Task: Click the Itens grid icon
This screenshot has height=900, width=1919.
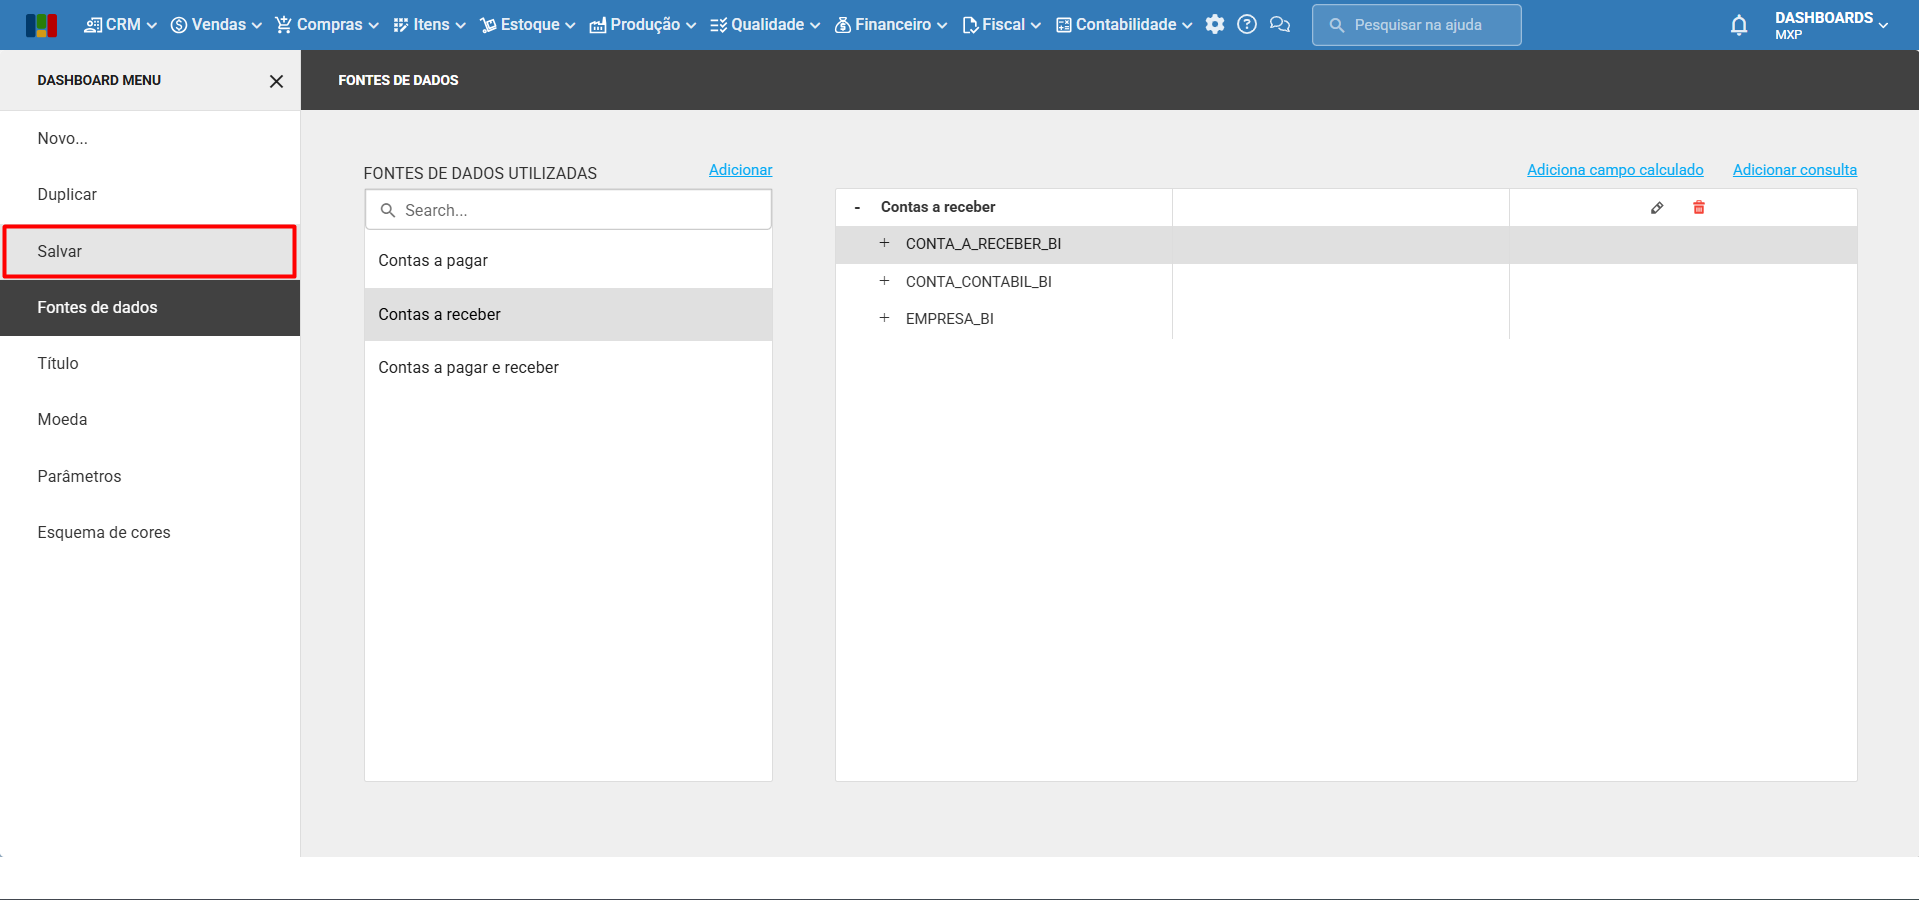Action: [401, 25]
